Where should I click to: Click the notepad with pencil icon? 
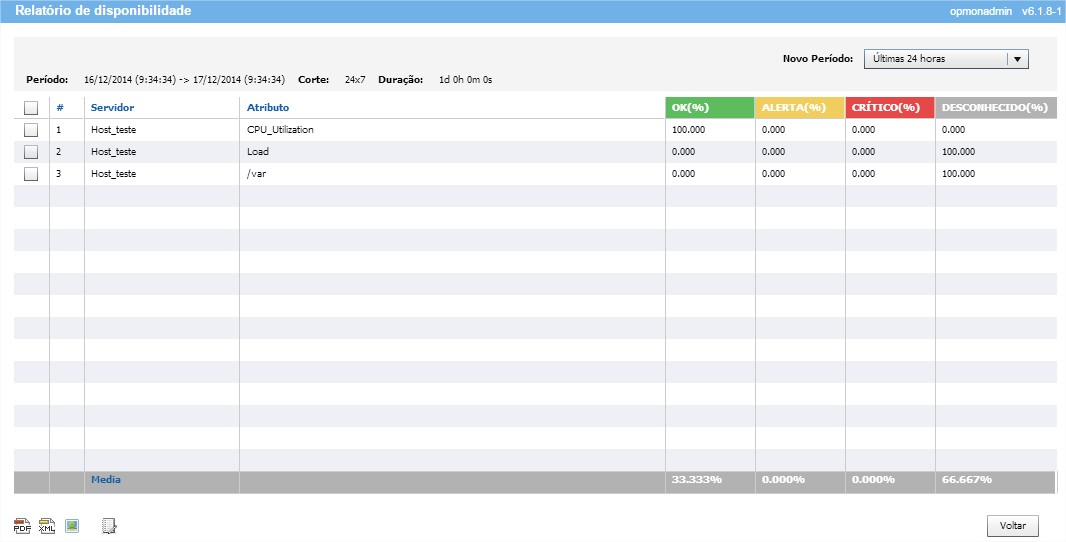click(110, 526)
